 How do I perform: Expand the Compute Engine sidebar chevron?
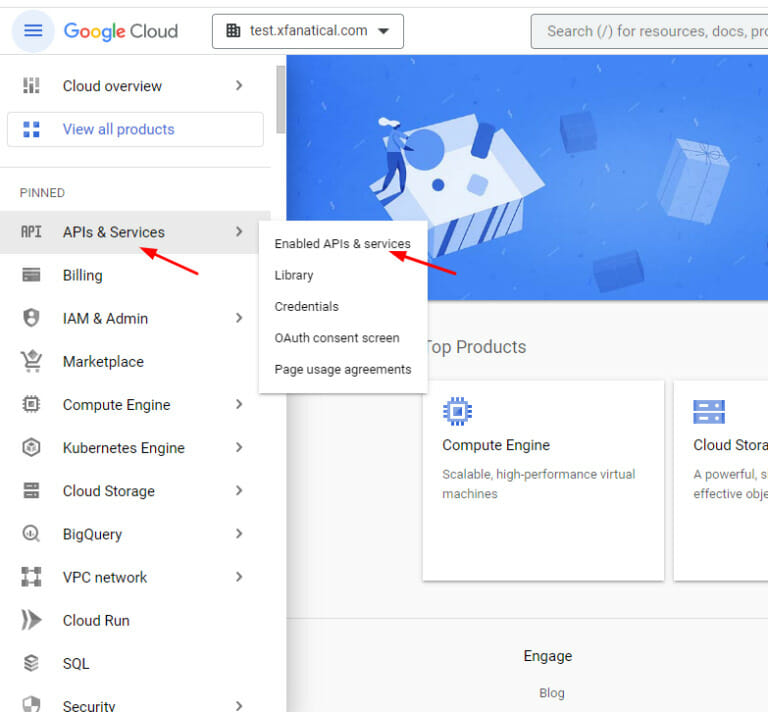tap(239, 404)
